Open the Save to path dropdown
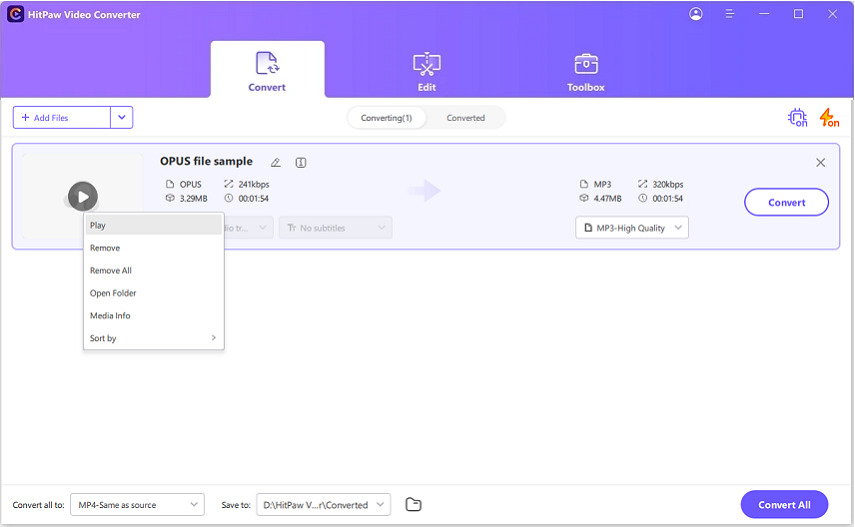855x527 pixels. (x=324, y=505)
